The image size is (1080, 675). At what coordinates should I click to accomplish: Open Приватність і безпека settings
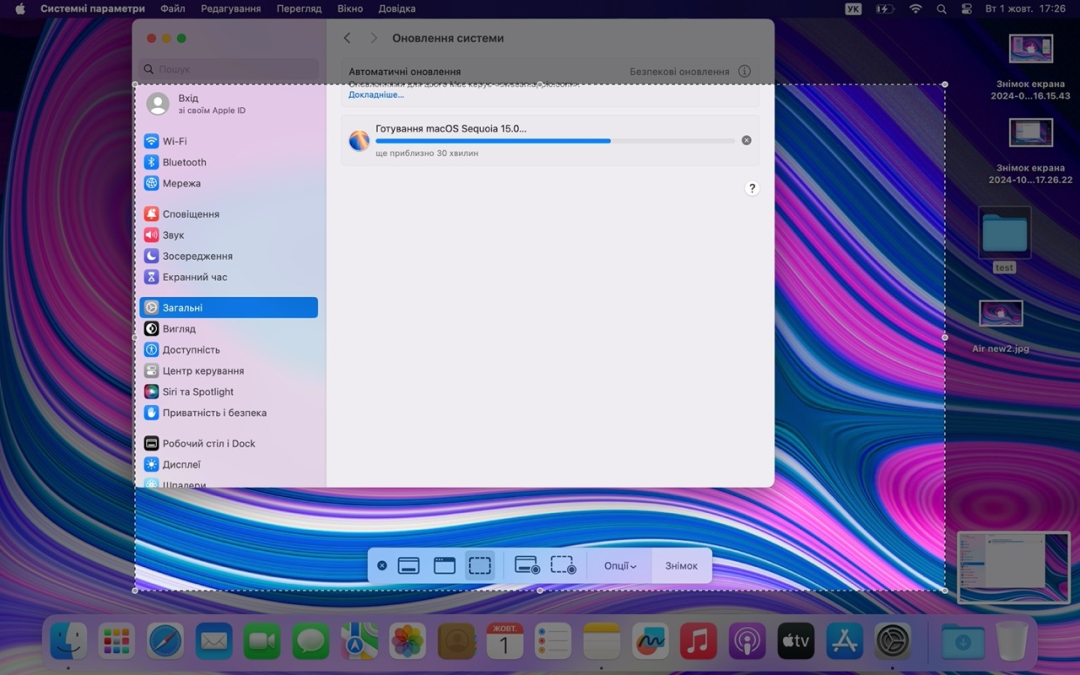(229, 413)
